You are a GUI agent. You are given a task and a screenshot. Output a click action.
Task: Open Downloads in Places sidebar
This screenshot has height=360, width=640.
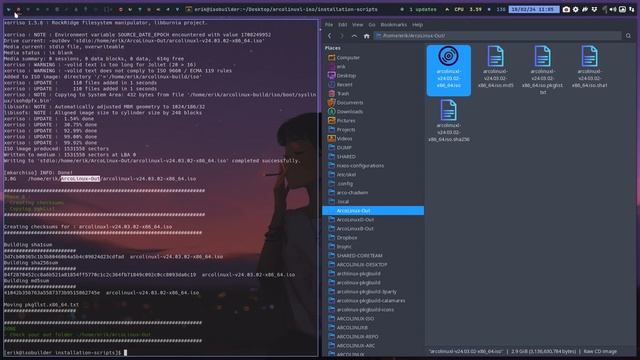click(x=345, y=111)
